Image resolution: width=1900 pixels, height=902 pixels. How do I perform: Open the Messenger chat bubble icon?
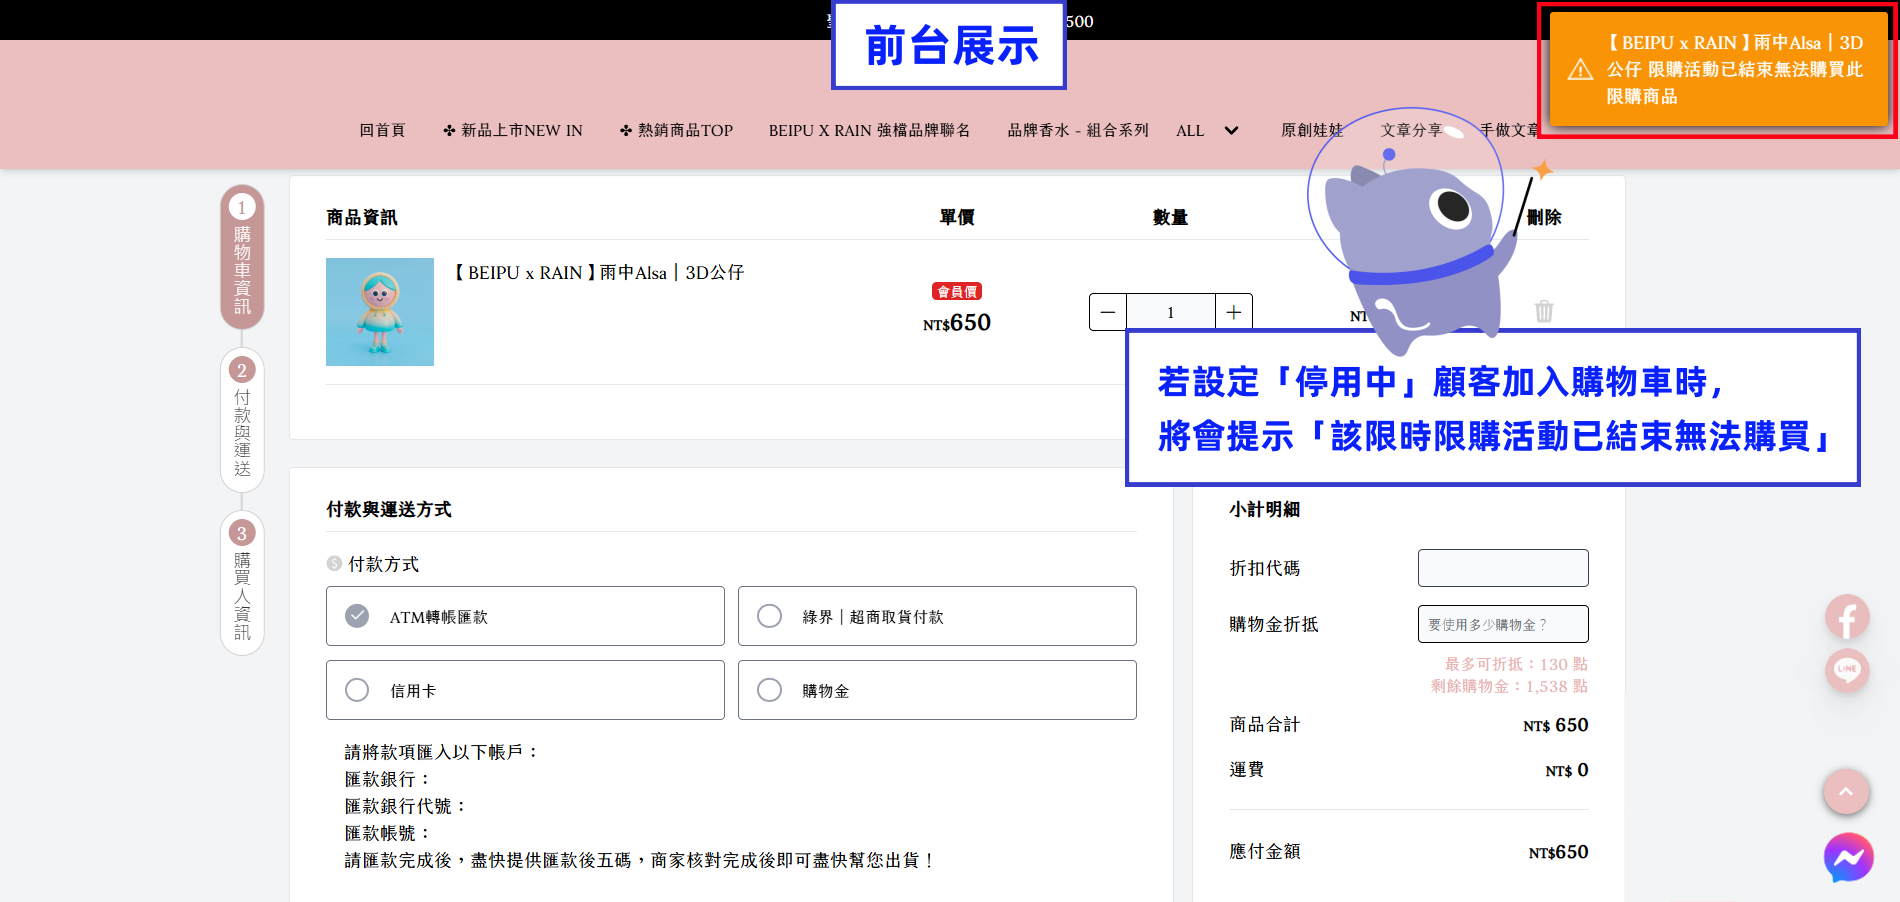pyautogui.click(x=1848, y=857)
